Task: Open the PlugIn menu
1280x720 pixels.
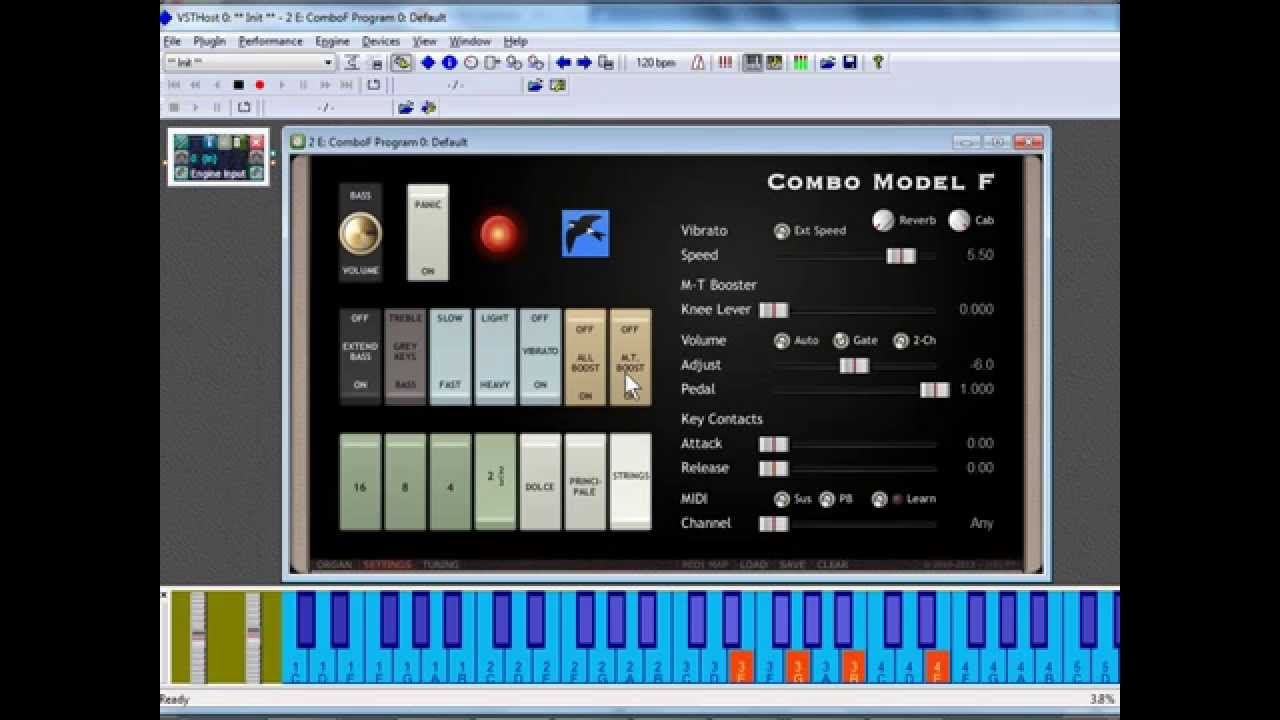Action: 210,41
